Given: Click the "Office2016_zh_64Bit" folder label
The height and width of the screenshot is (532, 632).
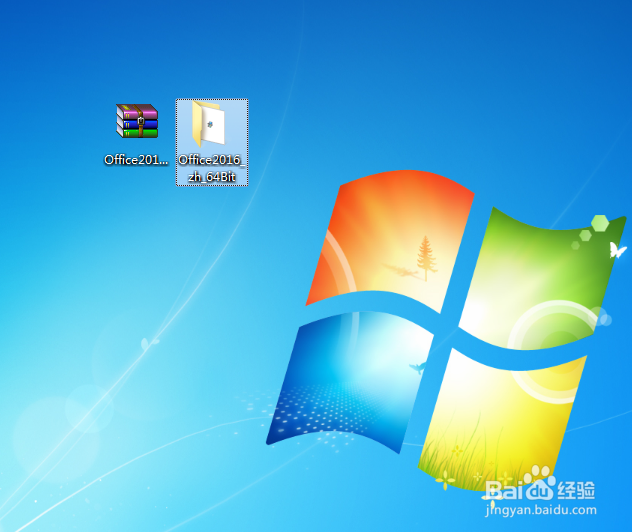Looking at the screenshot, I should pyautogui.click(x=212, y=168).
